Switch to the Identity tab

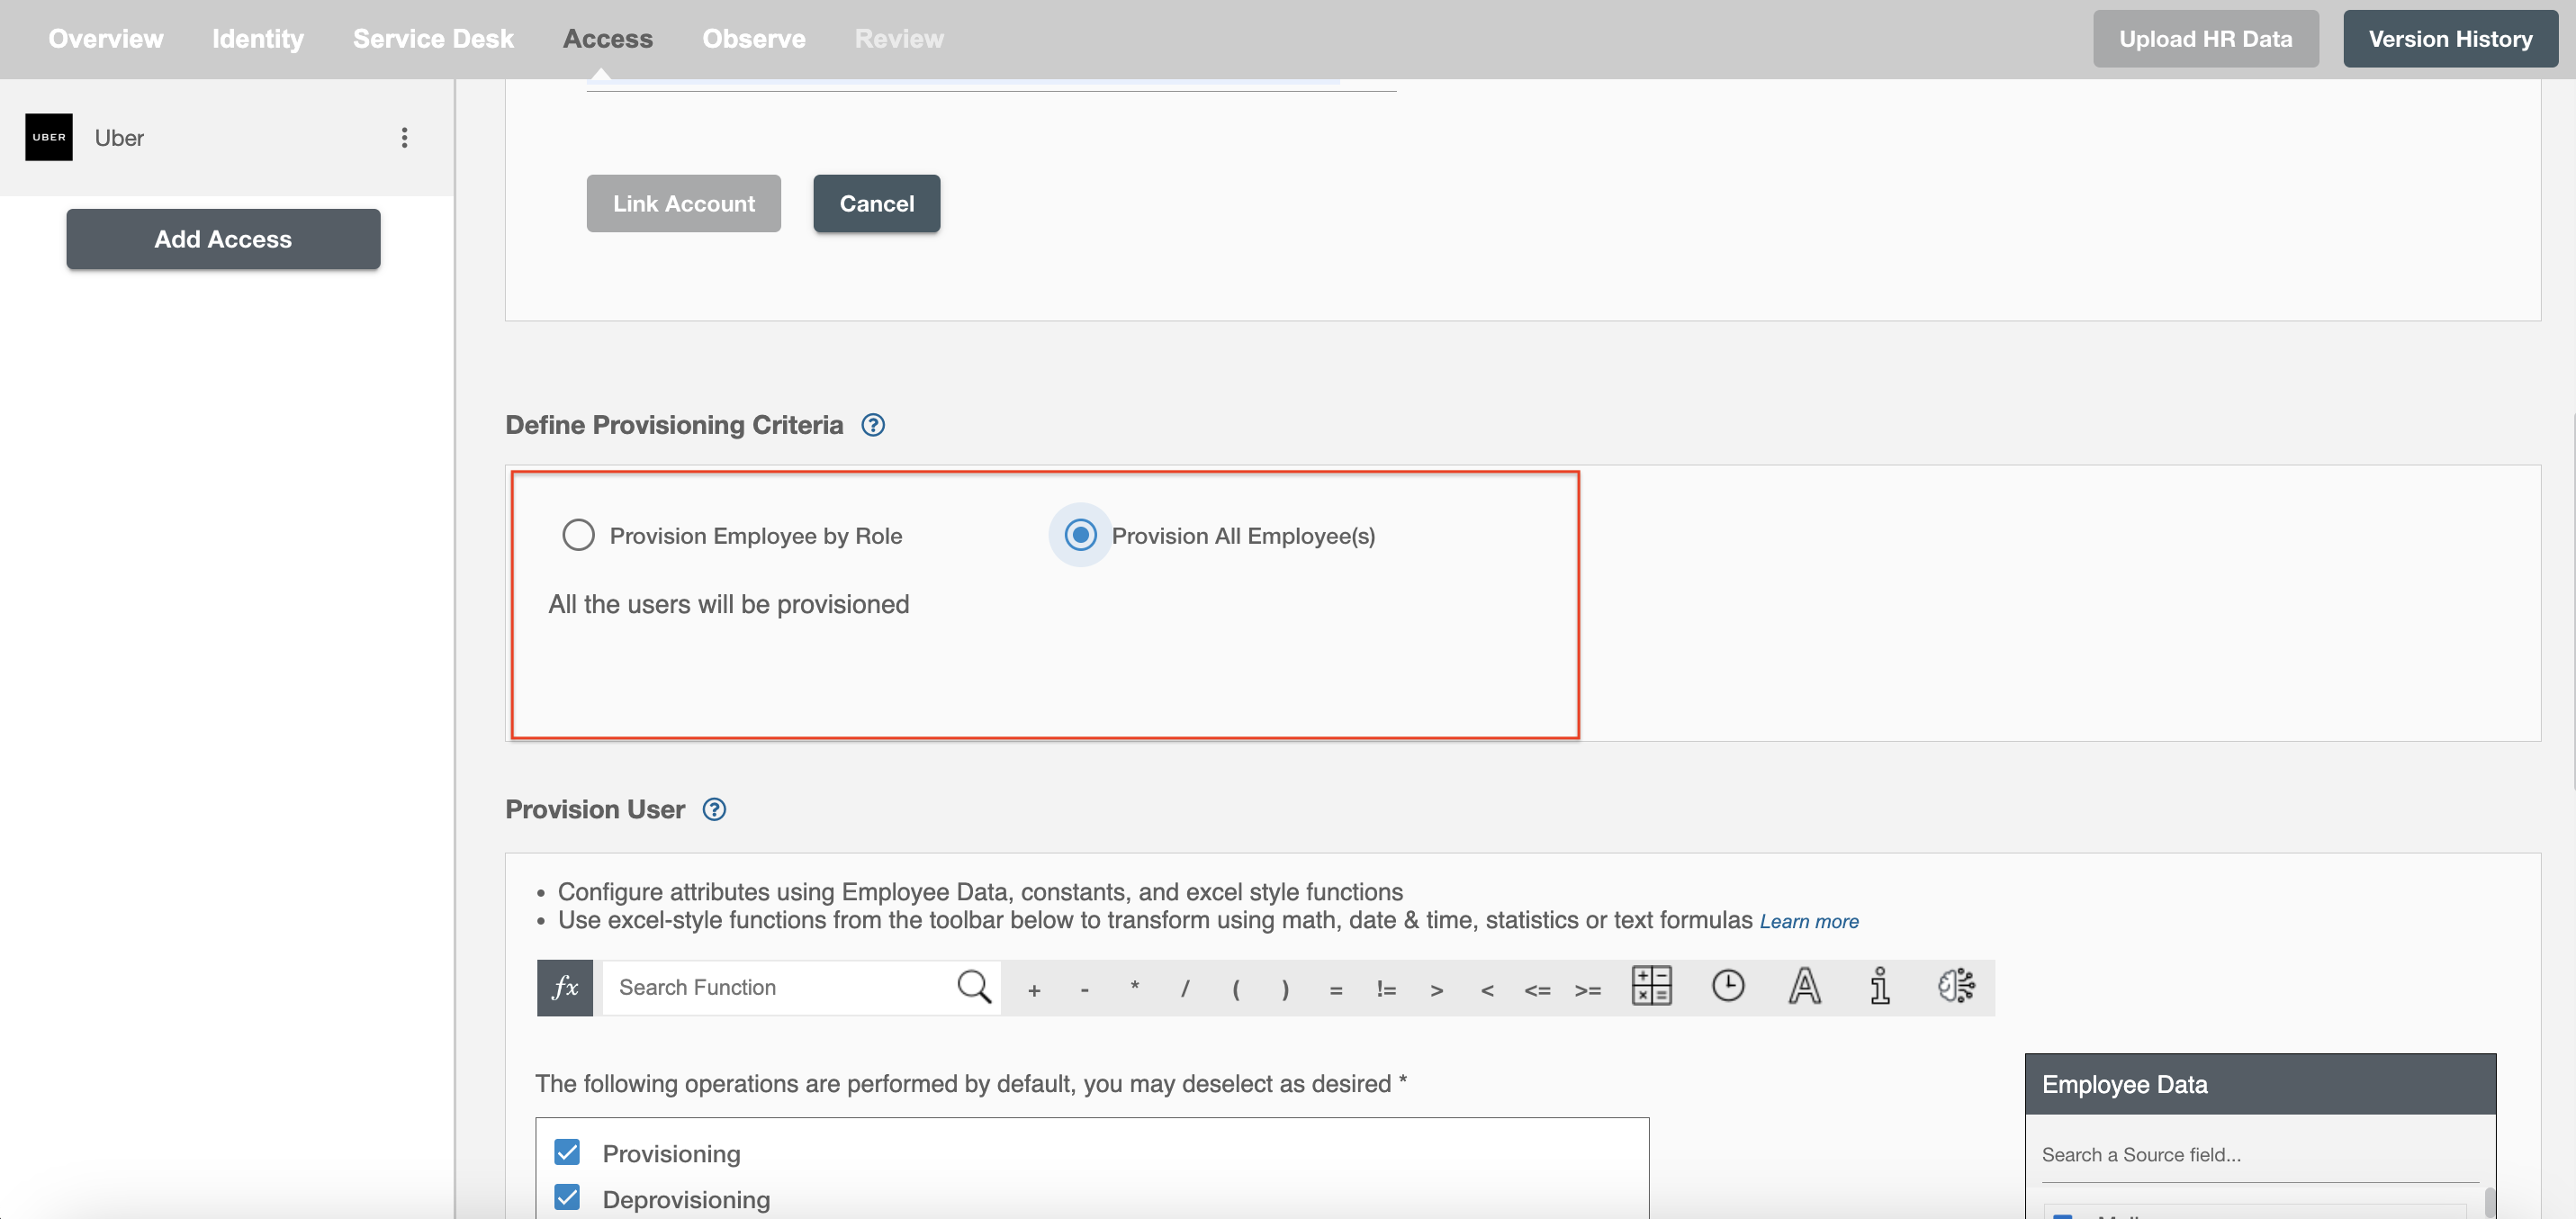click(x=258, y=38)
